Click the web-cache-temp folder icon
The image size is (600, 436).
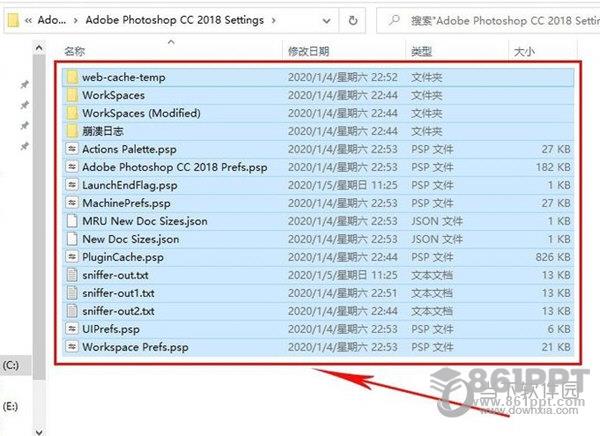click(x=72, y=77)
